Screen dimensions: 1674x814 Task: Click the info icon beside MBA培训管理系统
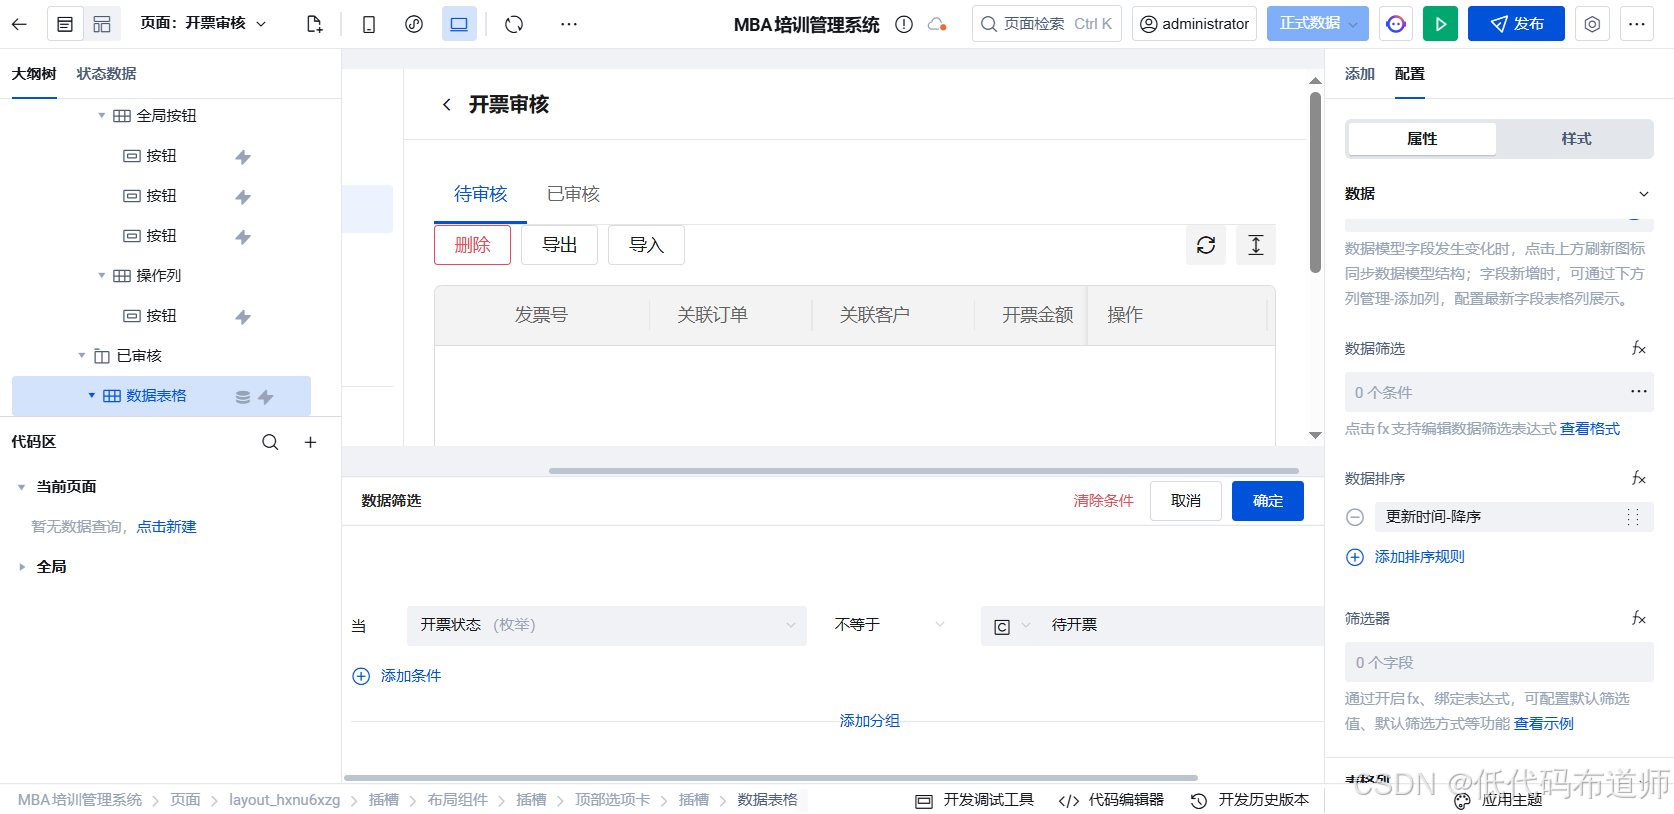[x=904, y=24]
